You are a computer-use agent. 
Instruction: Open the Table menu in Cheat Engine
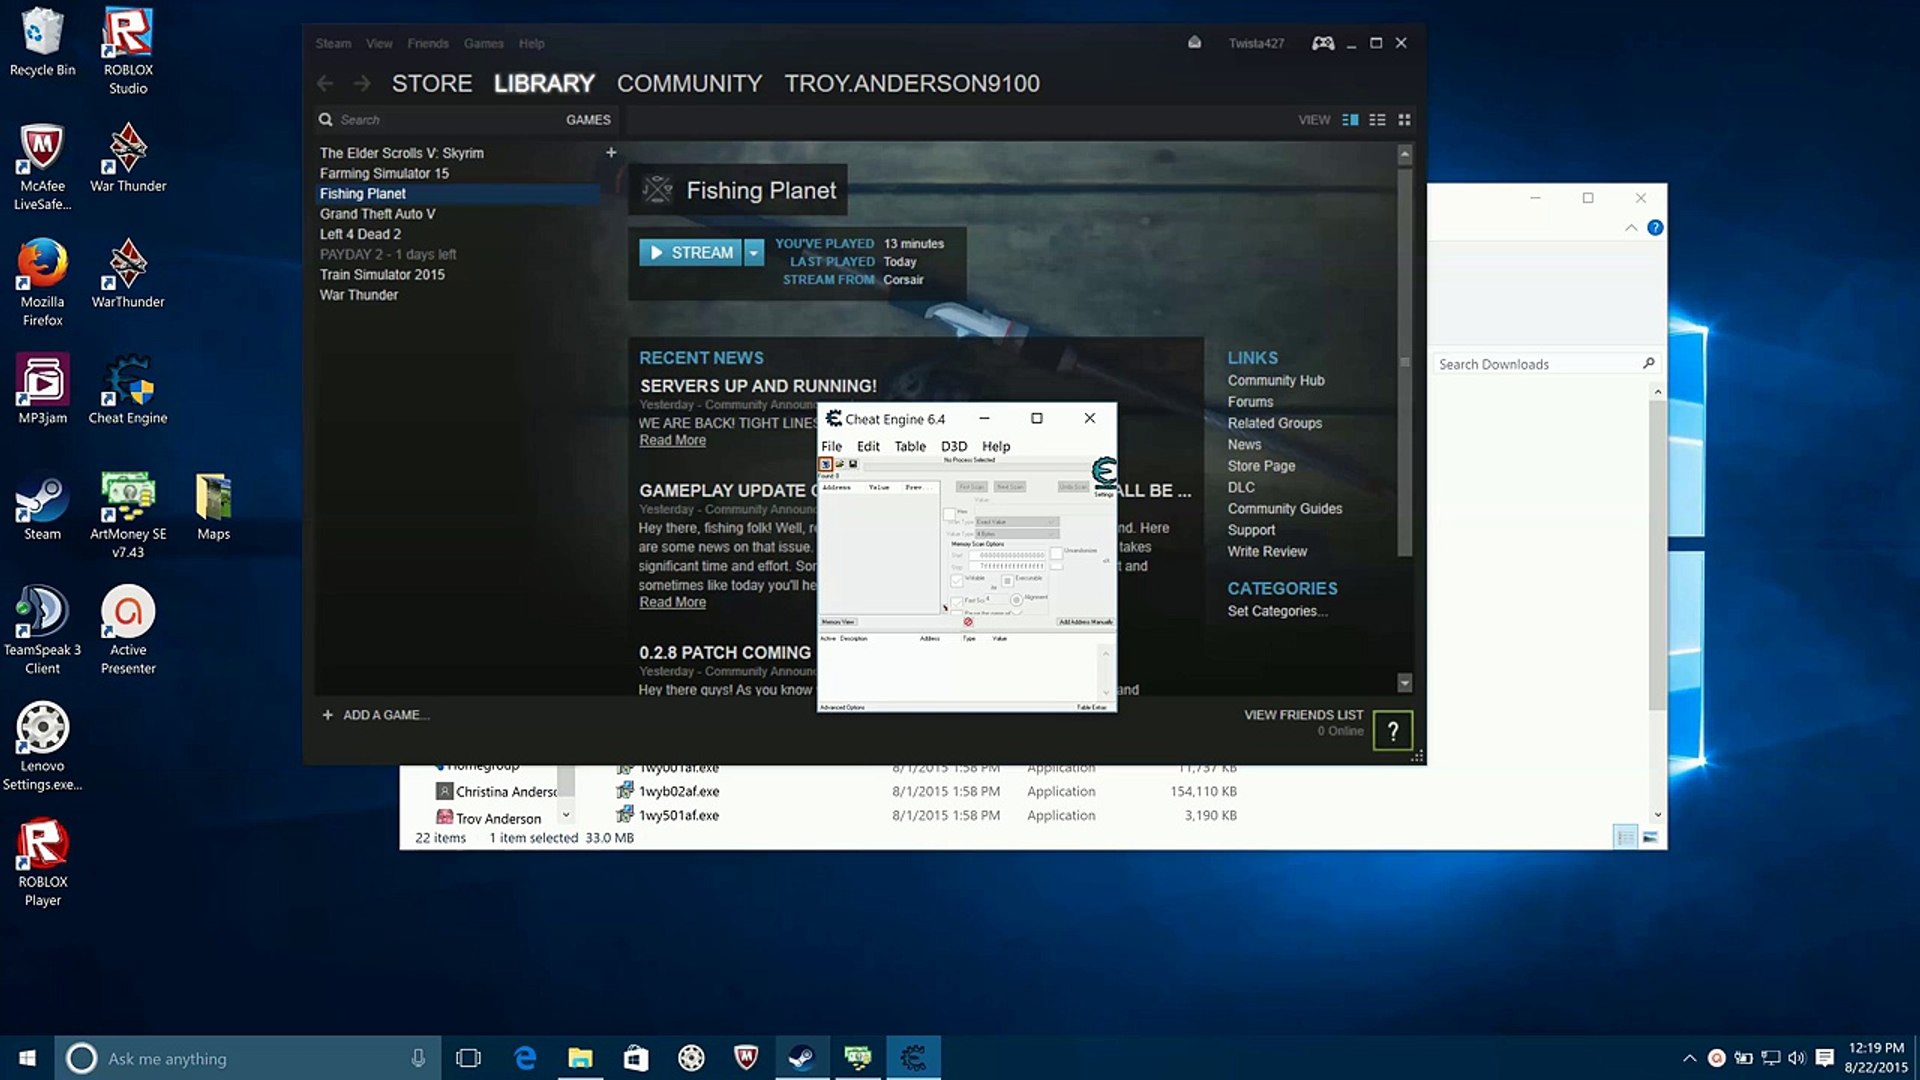(909, 446)
